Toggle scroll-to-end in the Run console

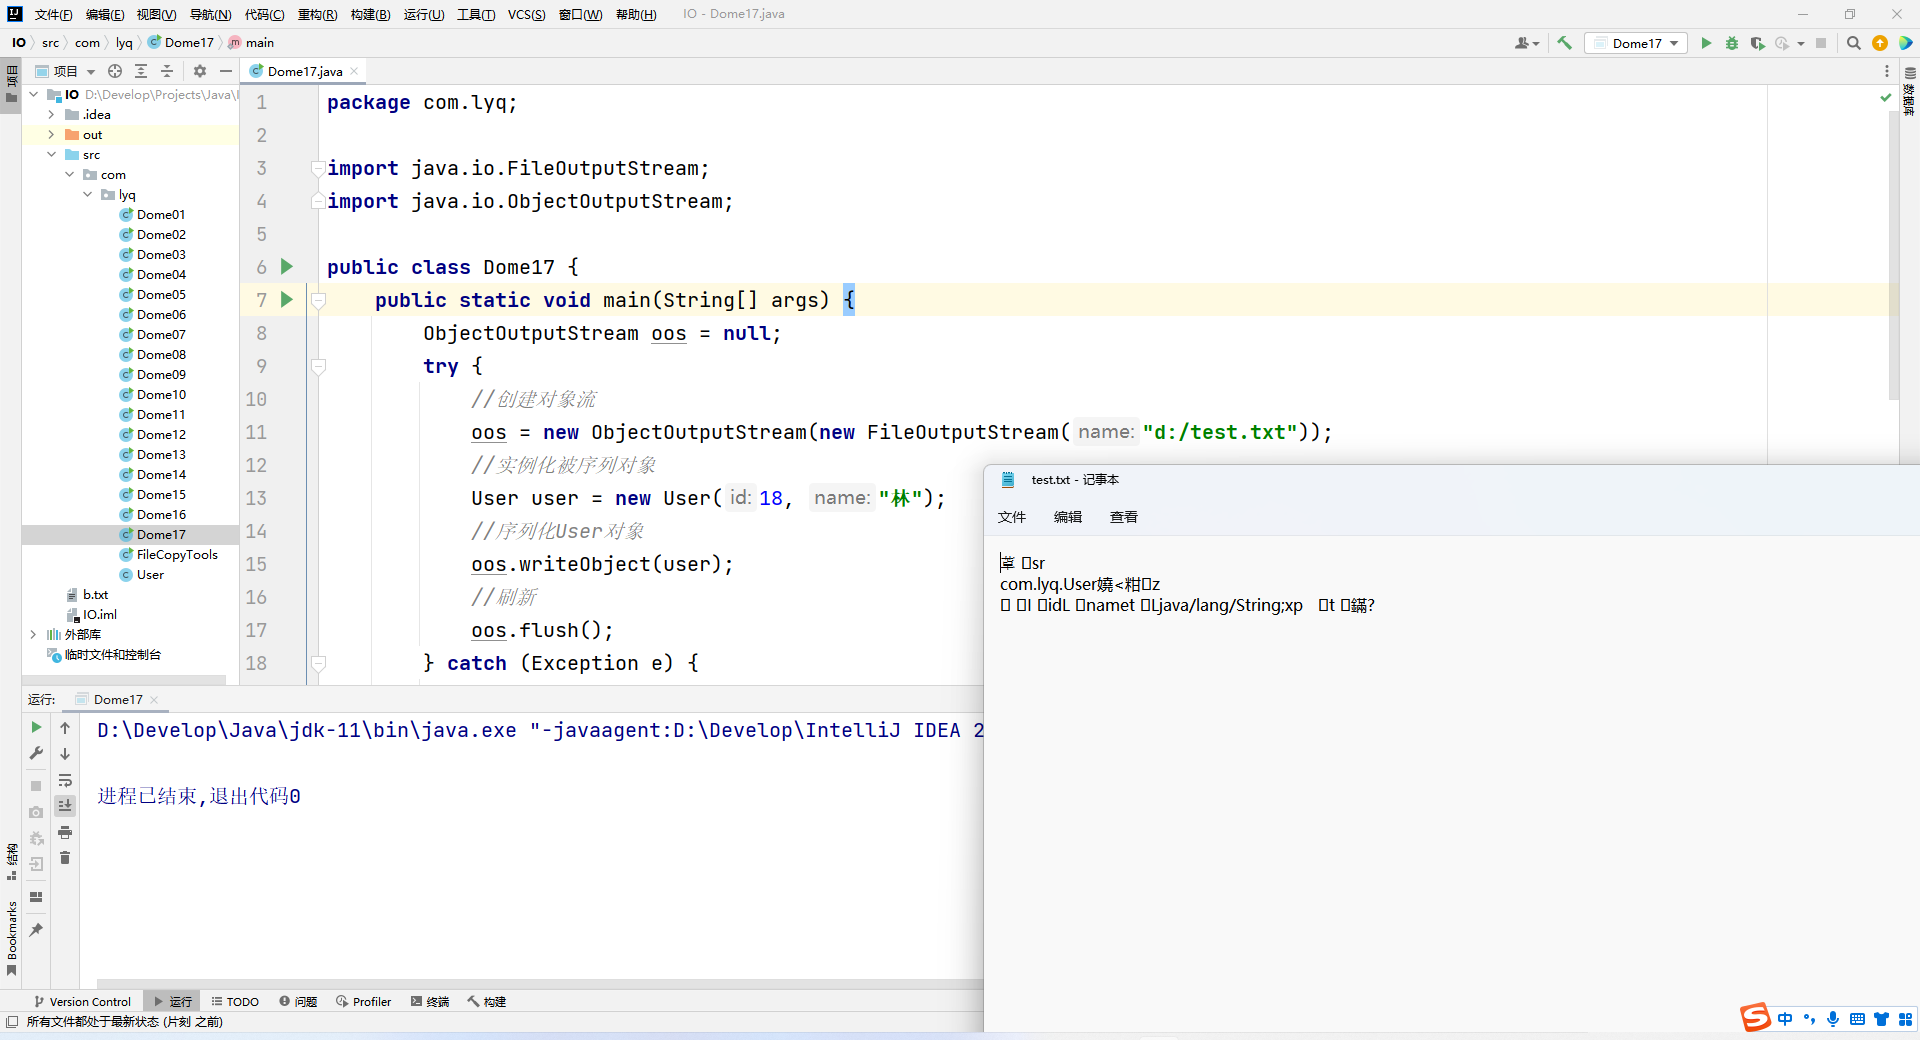point(65,806)
